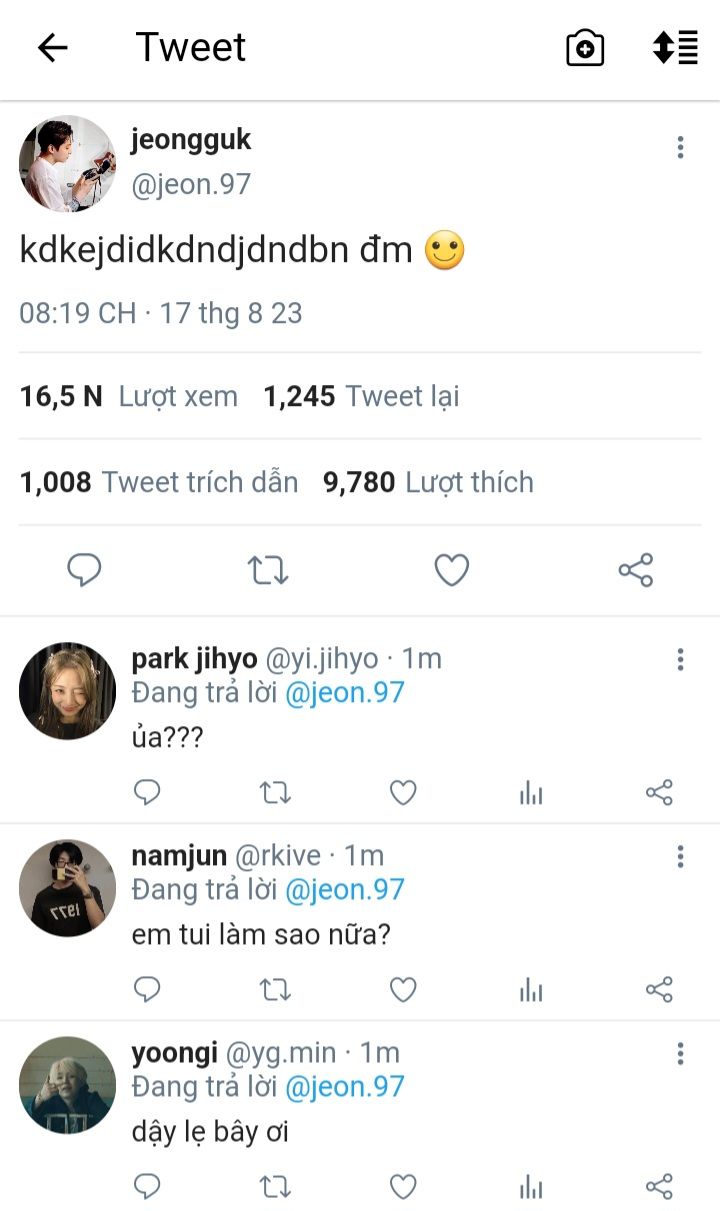Share namjun's reply
Image resolution: width=720 pixels, height=1211 pixels.
coord(659,990)
